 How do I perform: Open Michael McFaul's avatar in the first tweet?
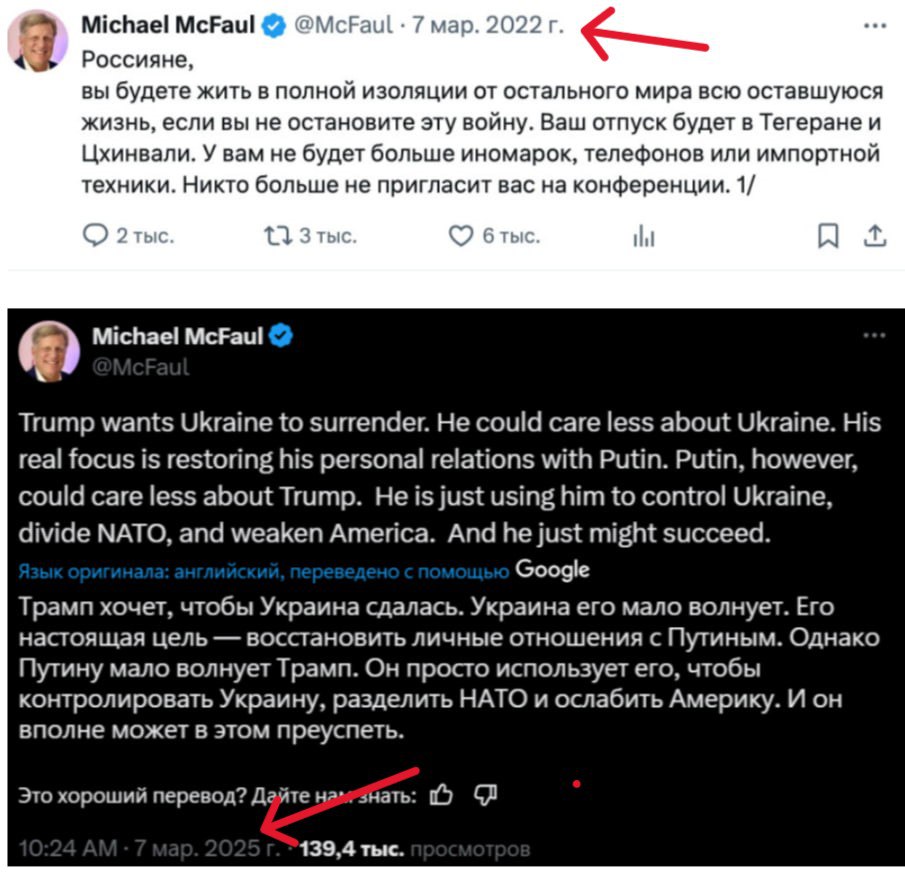coord(38,40)
